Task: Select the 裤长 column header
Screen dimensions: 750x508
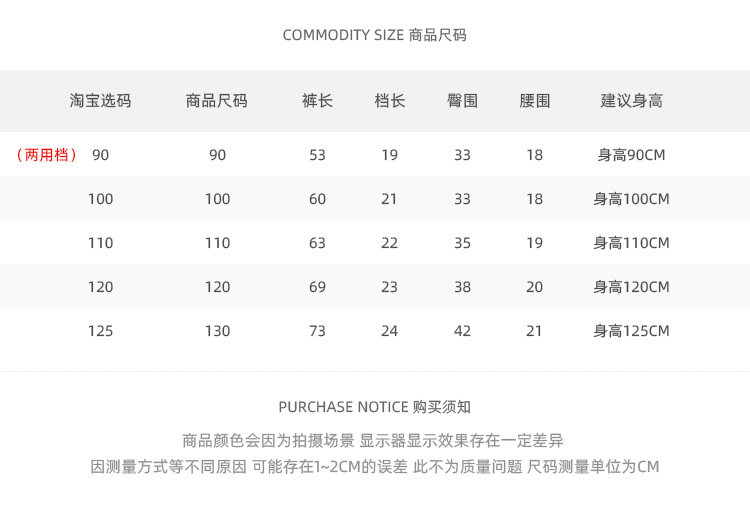Action: pos(317,101)
